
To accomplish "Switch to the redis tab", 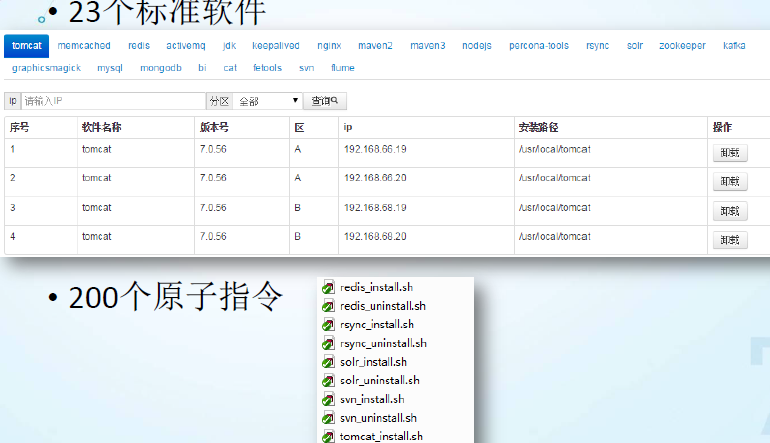I will point(139,46).
